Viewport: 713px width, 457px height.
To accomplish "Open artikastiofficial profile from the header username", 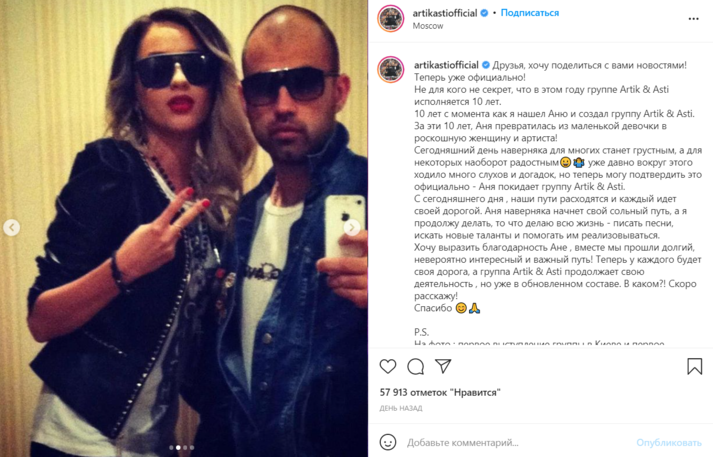I will click(445, 13).
